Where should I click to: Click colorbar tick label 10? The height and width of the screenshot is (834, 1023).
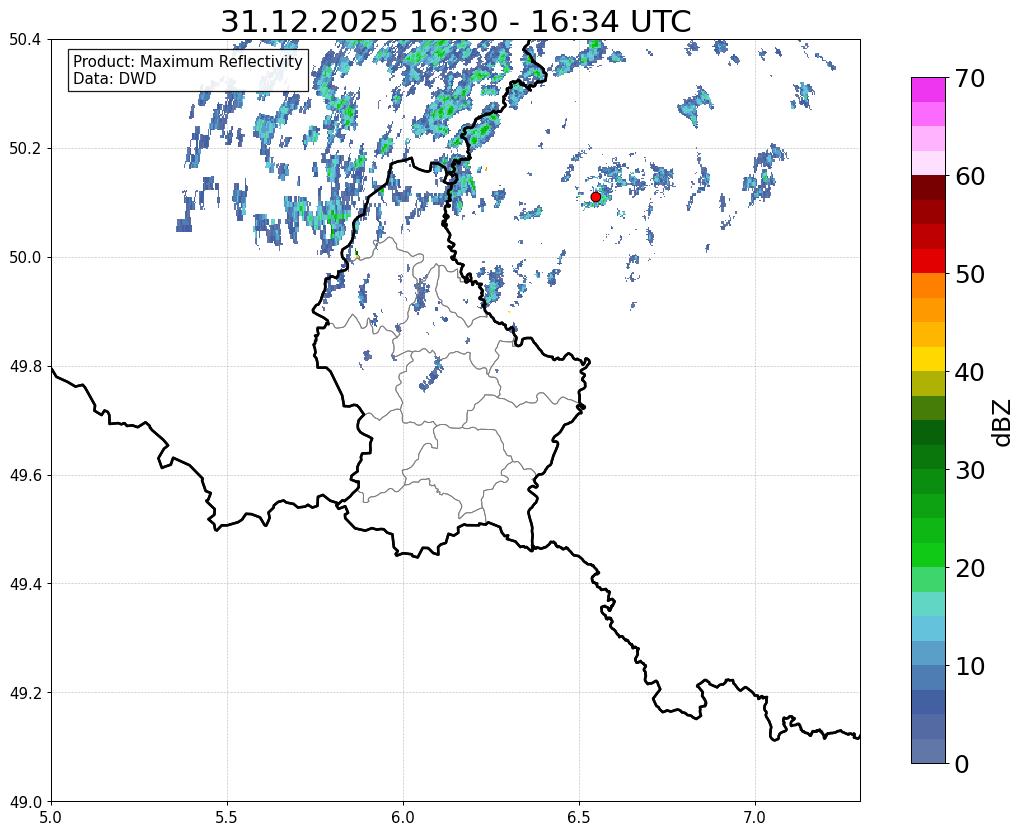pyautogui.click(x=969, y=666)
